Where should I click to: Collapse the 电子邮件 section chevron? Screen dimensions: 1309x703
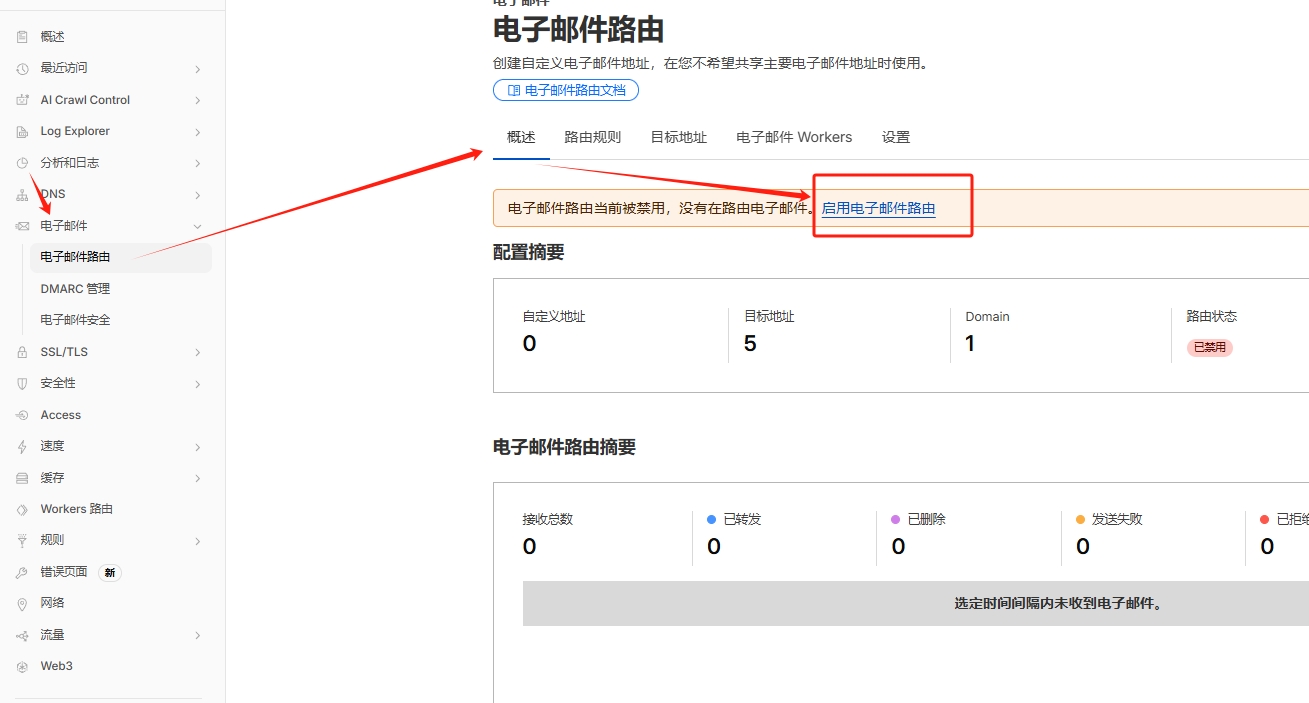pos(197,226)
